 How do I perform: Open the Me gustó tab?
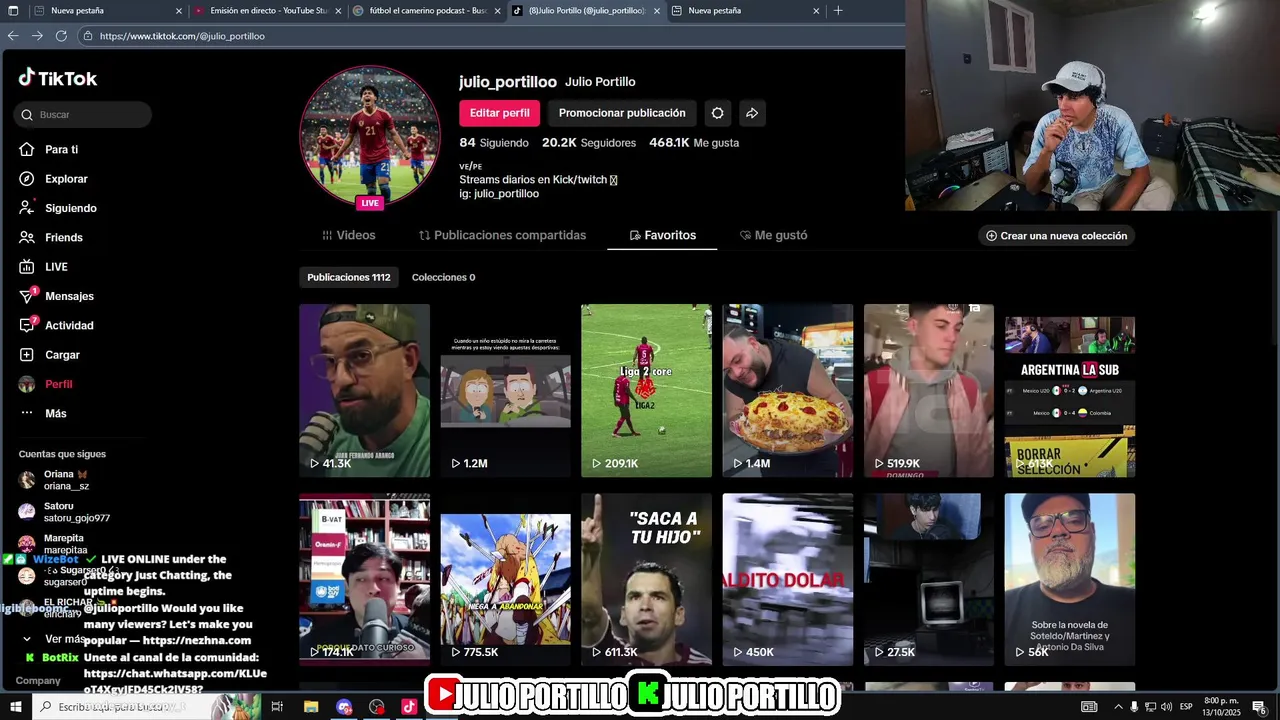tap(773, 235)
